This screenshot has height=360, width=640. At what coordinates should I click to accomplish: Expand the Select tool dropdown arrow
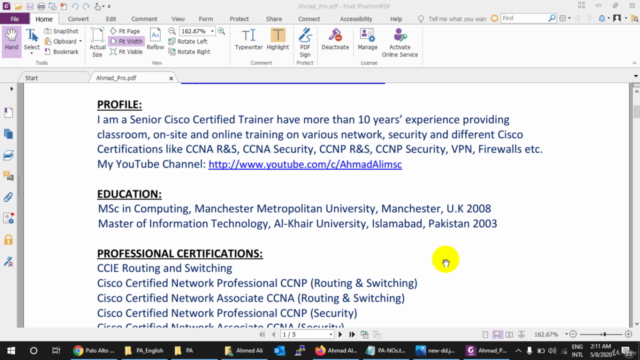click(x=31, y=53)
